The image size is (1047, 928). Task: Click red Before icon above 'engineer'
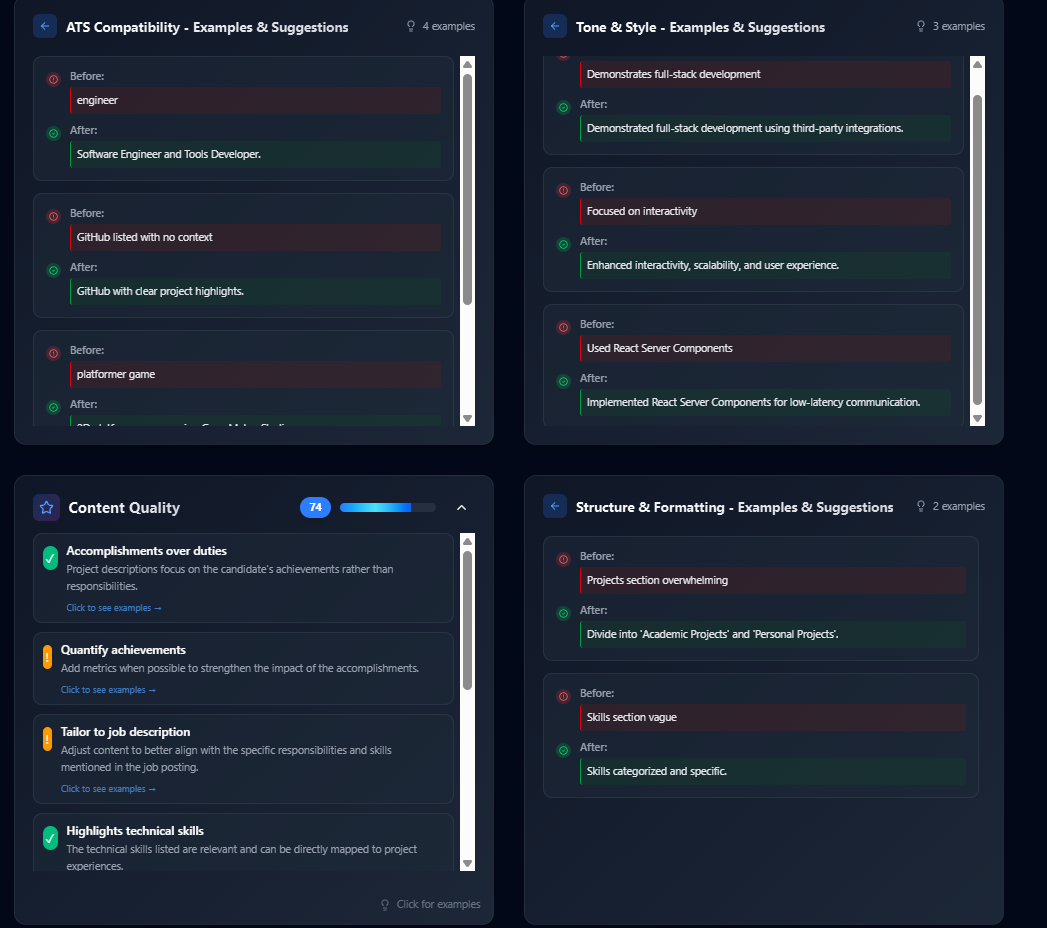pyautogui.click(x=53, y=79)
